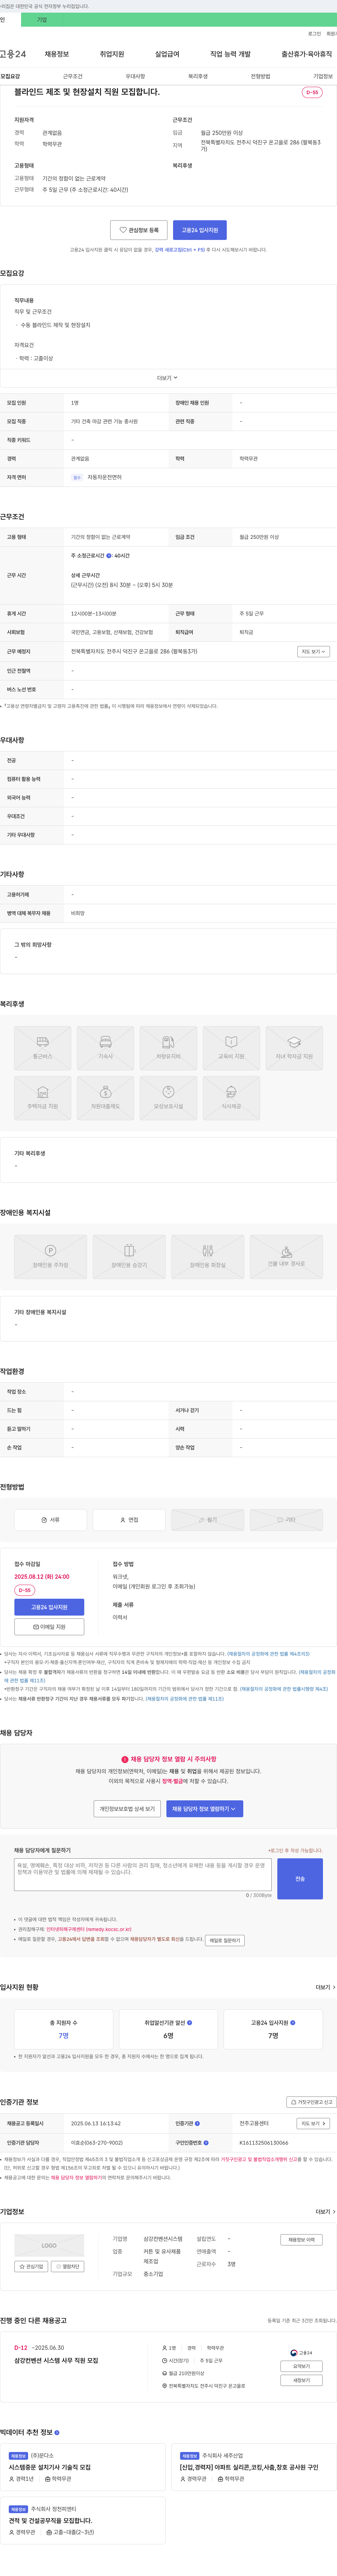Switch to the 전형방법 section tab

tap(260, 76)
